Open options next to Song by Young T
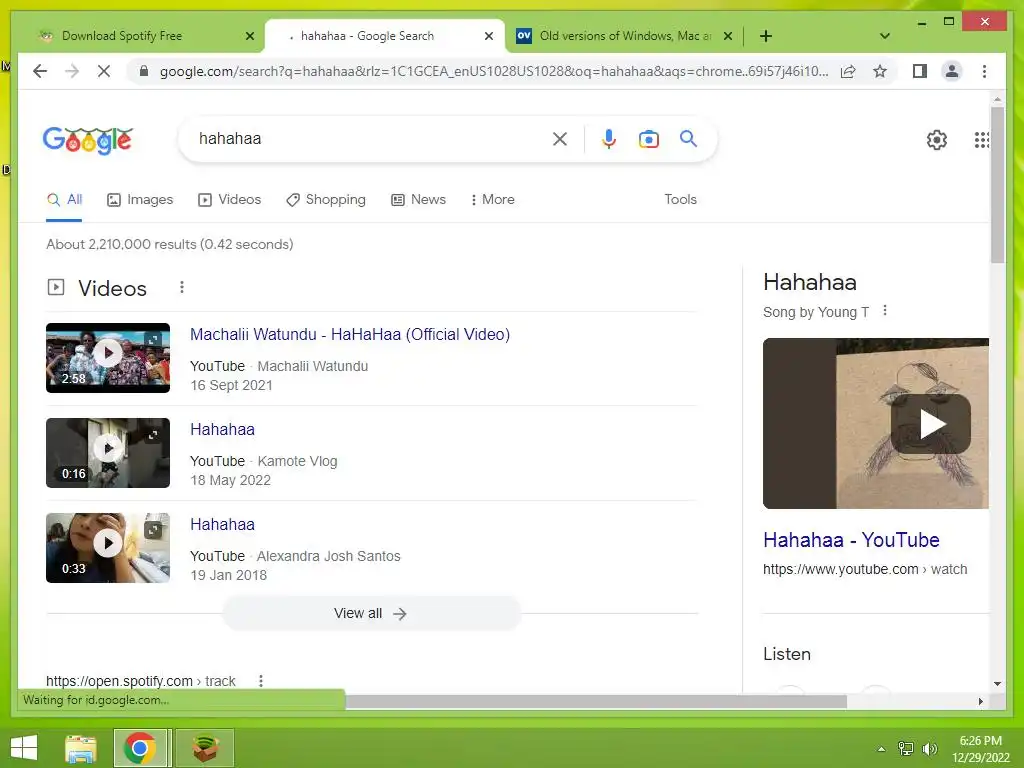 click(885, 311)
